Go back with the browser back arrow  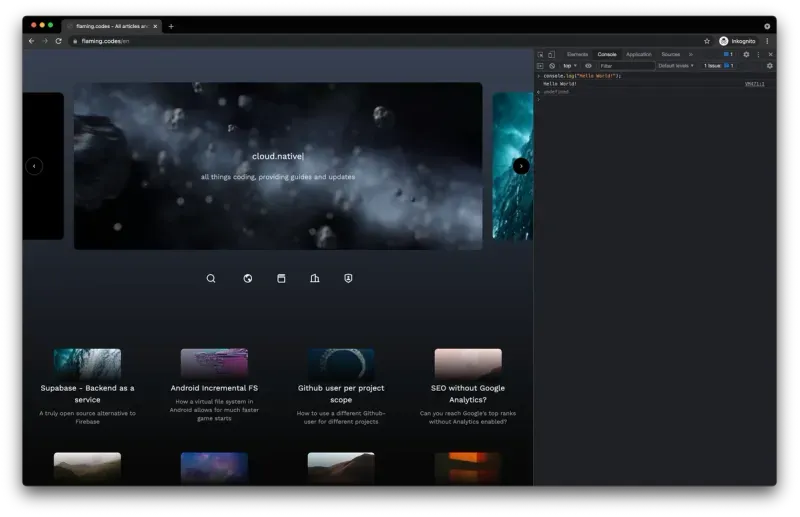(32, 41)
